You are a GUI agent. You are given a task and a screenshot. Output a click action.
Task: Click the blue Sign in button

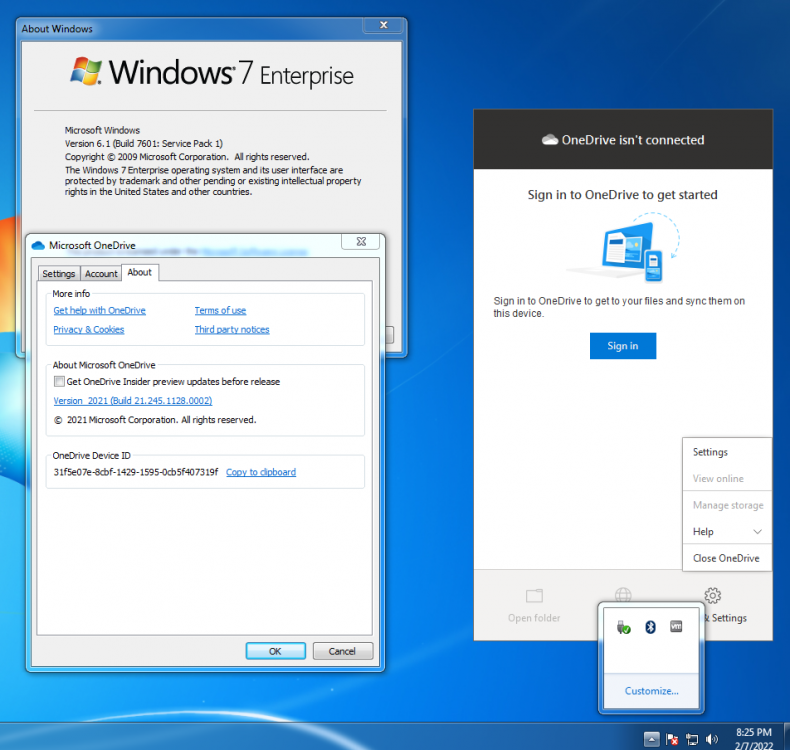623,346
